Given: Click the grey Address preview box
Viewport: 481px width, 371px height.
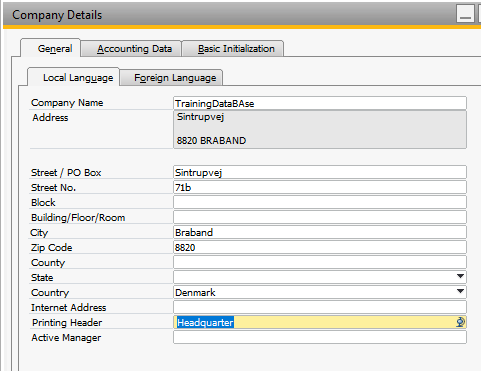Looking at the screenshot, I should (320, 129).
